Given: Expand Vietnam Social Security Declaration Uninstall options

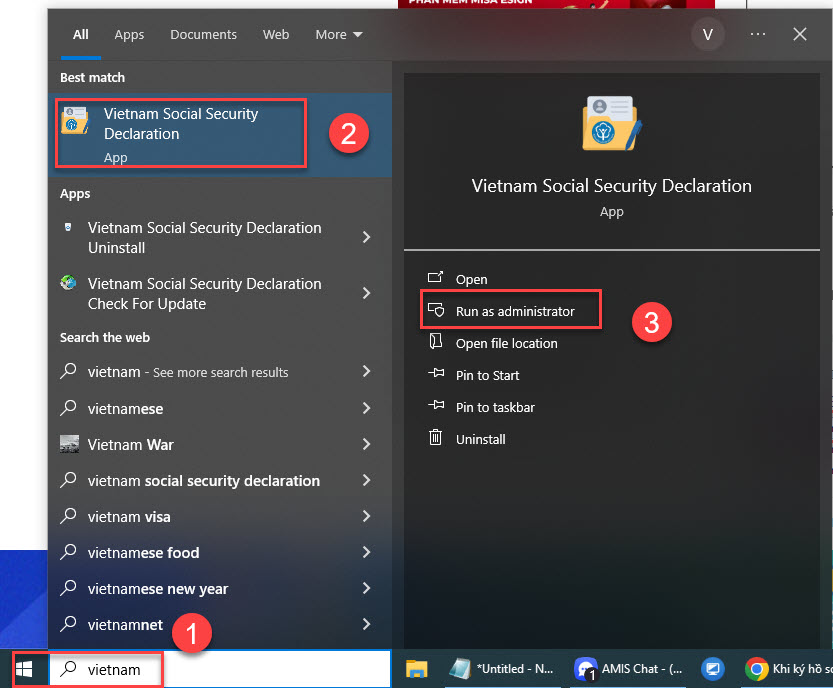Looking at the screenshot, I should click(x=366, y=238).
